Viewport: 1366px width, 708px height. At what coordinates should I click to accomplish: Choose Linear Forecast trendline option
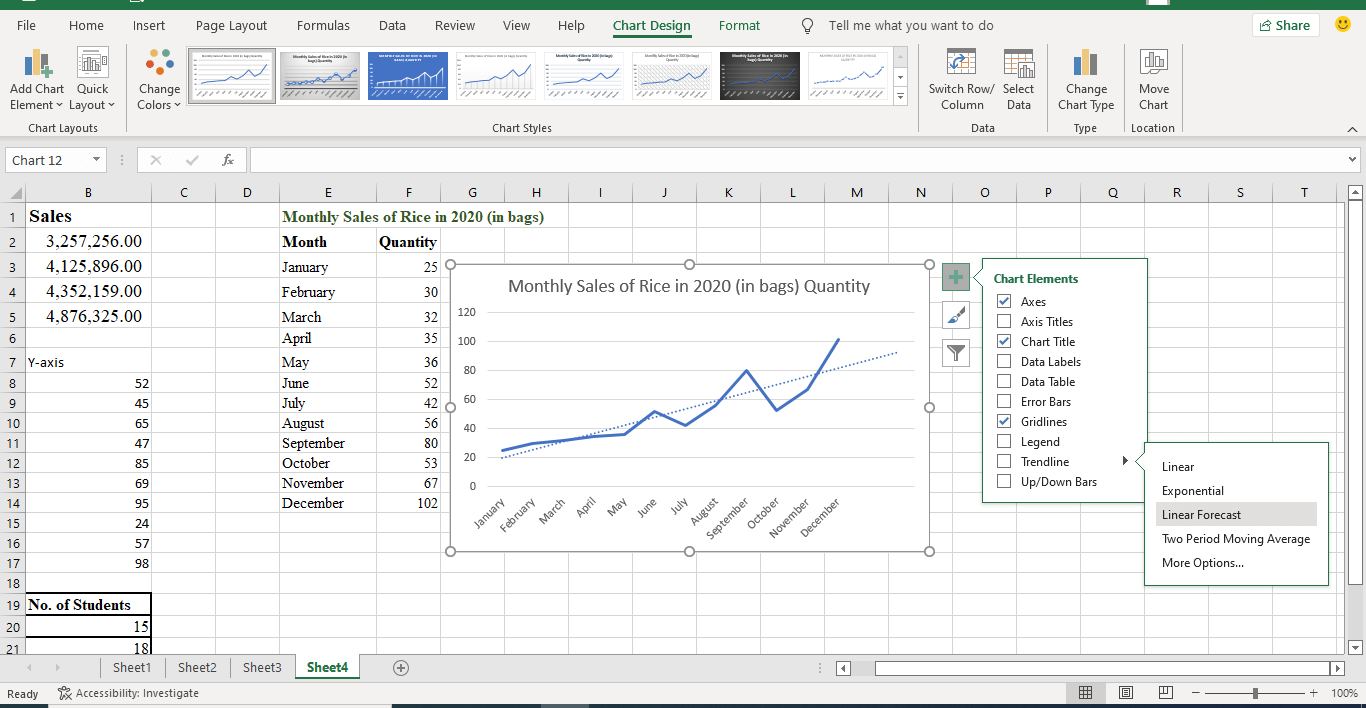(1203, 514)
